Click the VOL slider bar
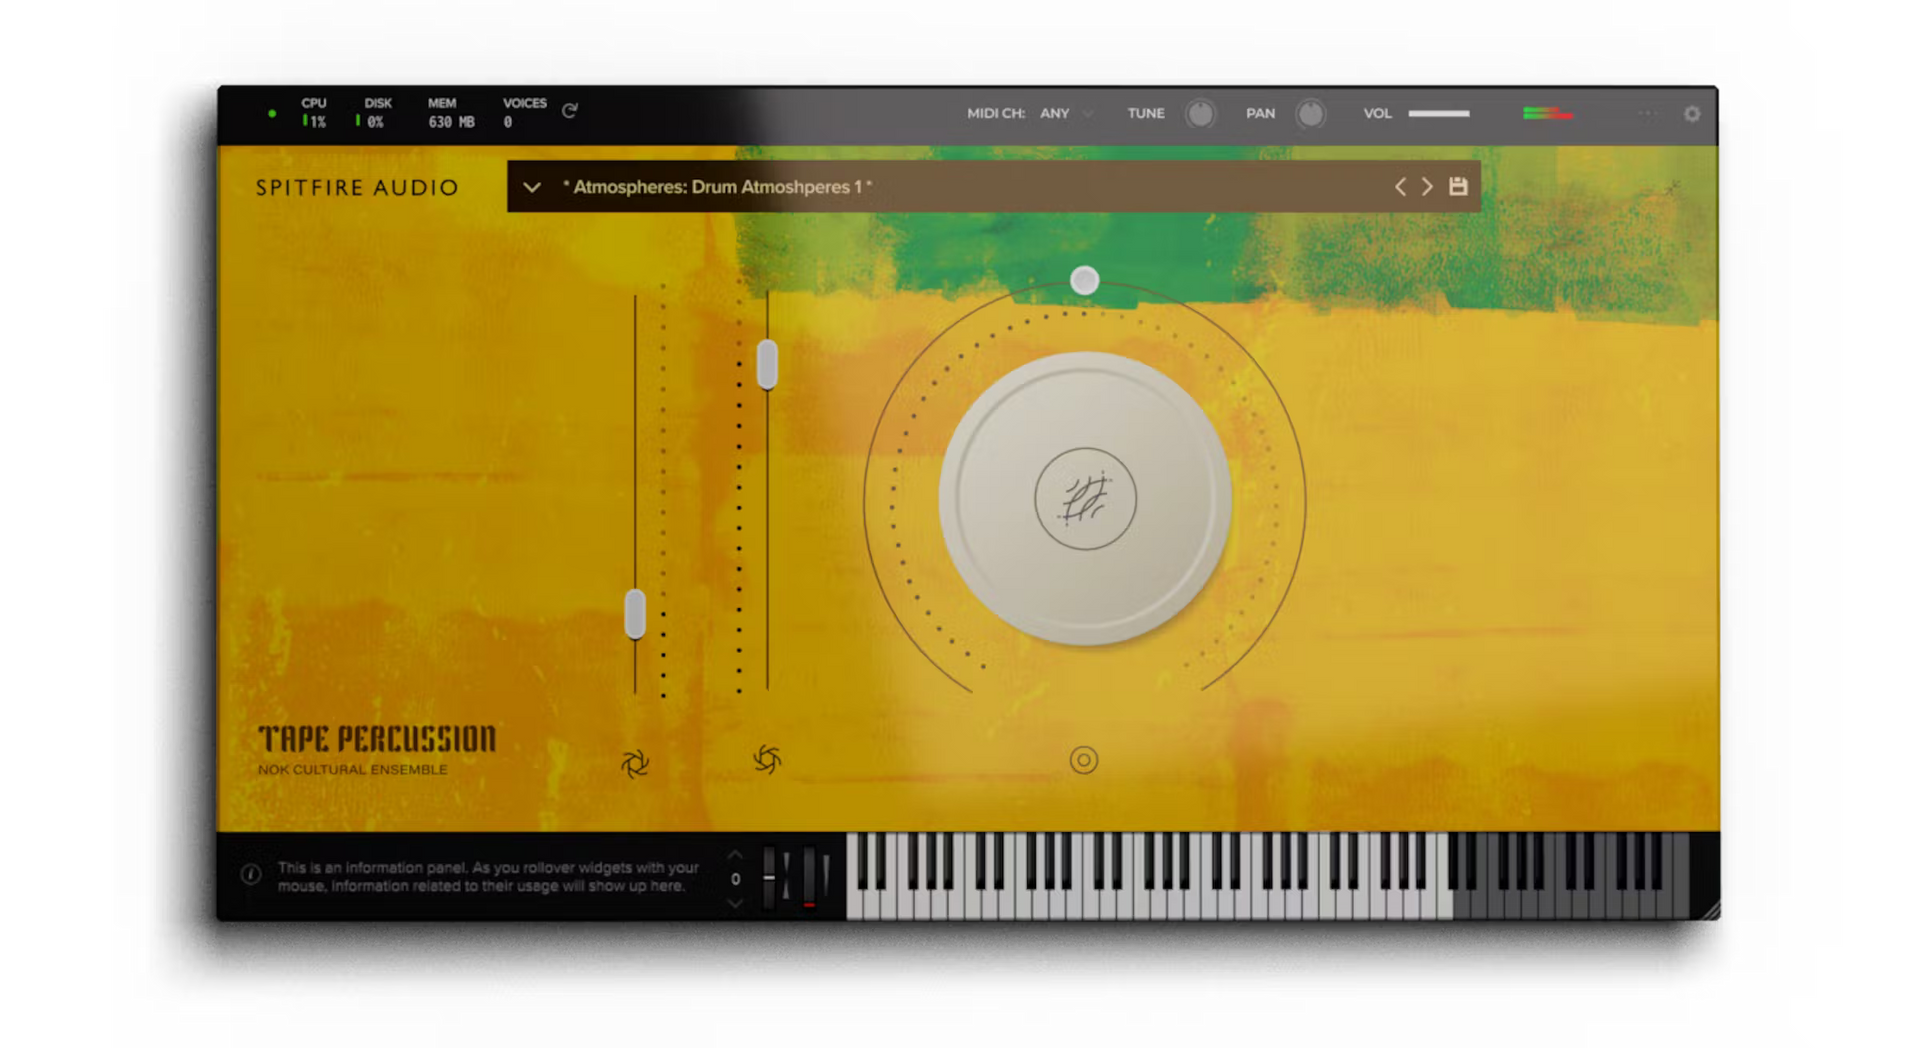Viewport: 1920px width, 1048px height. 1438,114
